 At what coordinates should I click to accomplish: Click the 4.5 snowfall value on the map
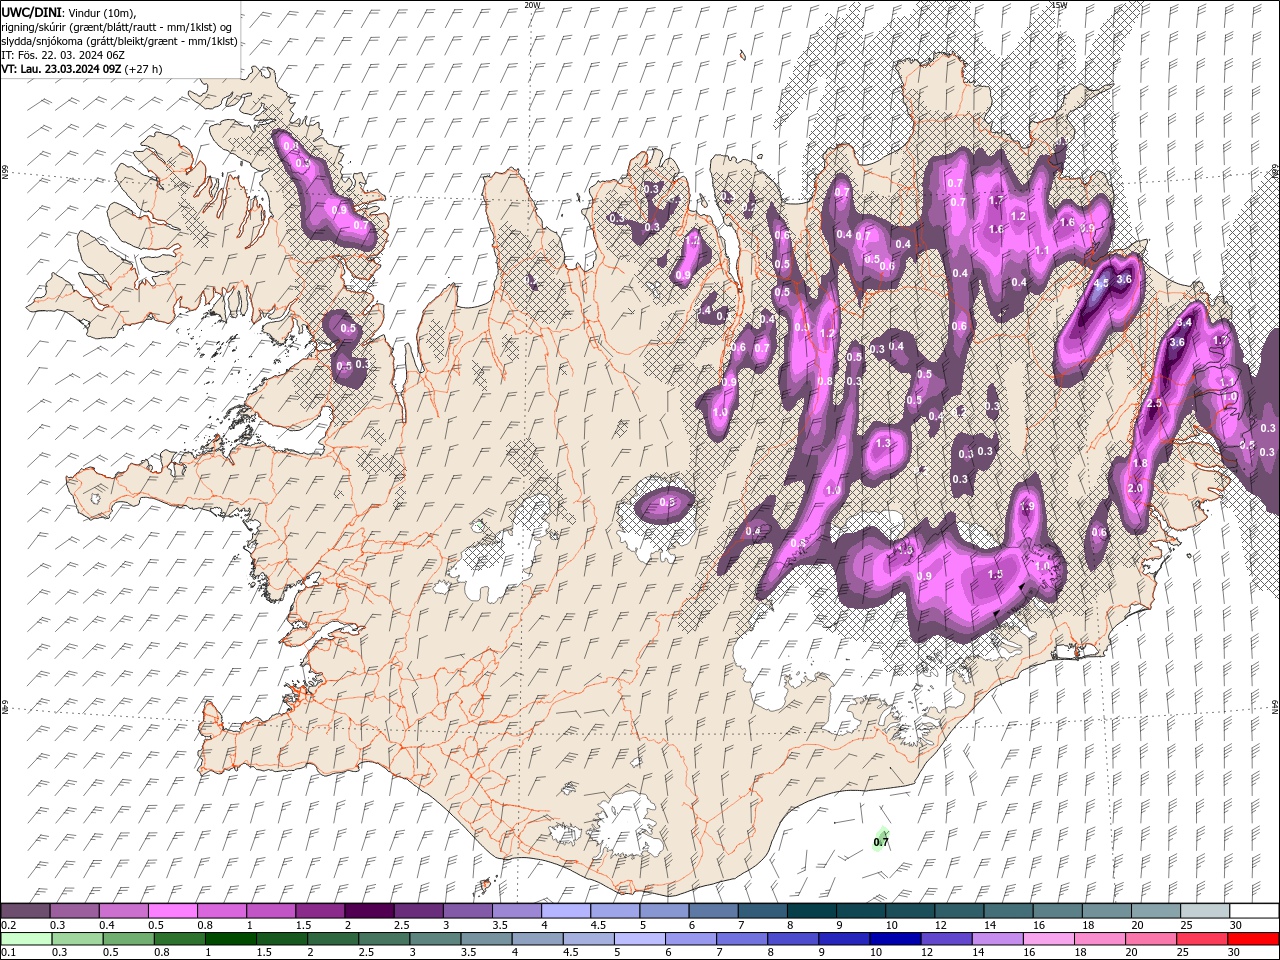[1101, 283]
